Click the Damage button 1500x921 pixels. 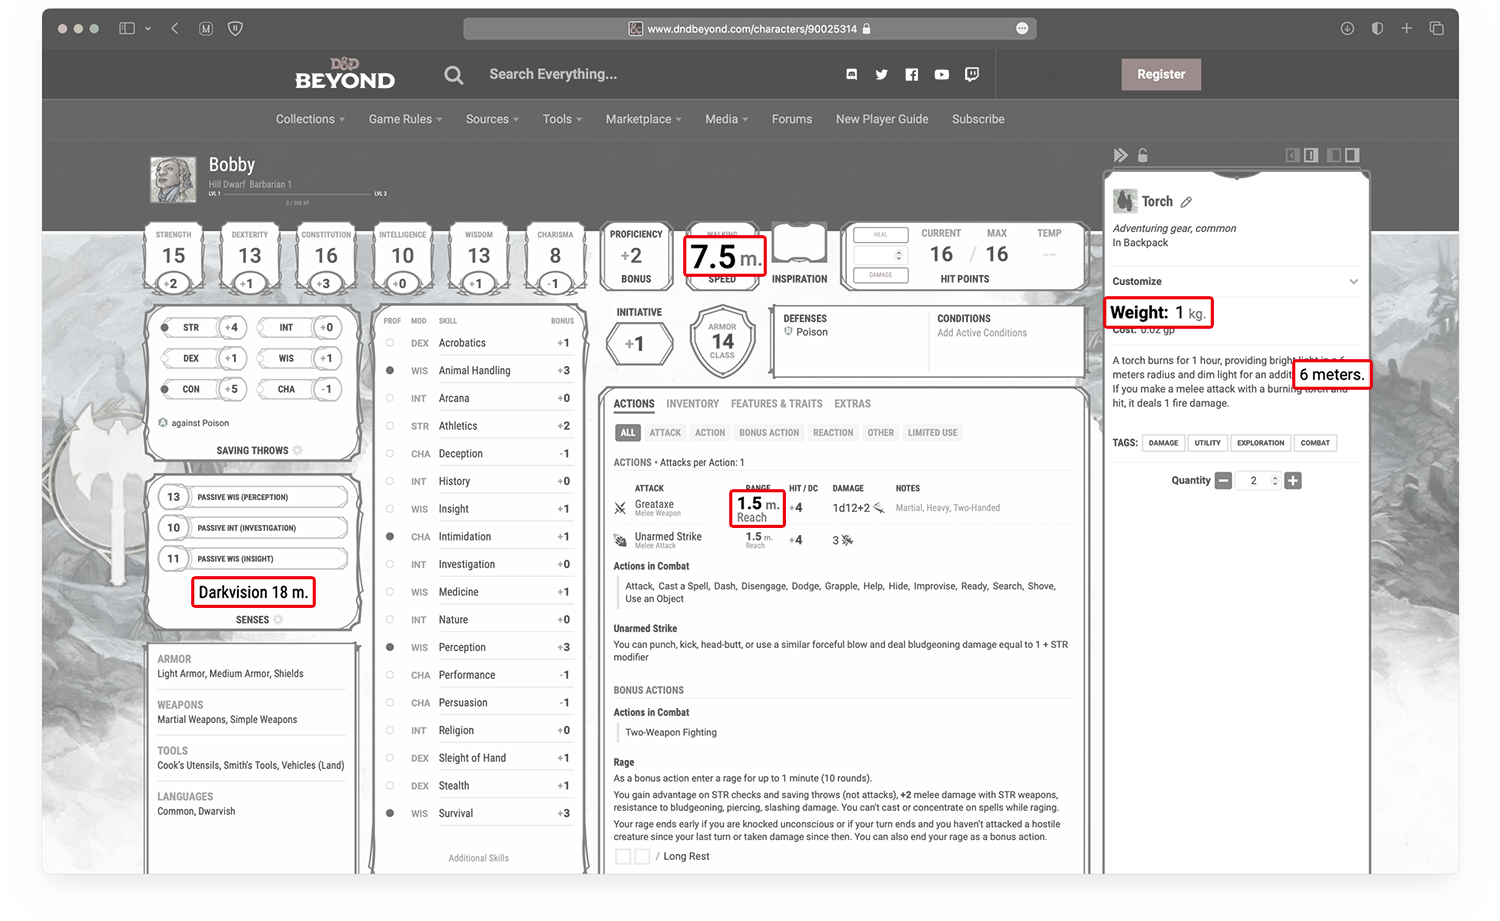pyautogui.click(x=880, y=275)
